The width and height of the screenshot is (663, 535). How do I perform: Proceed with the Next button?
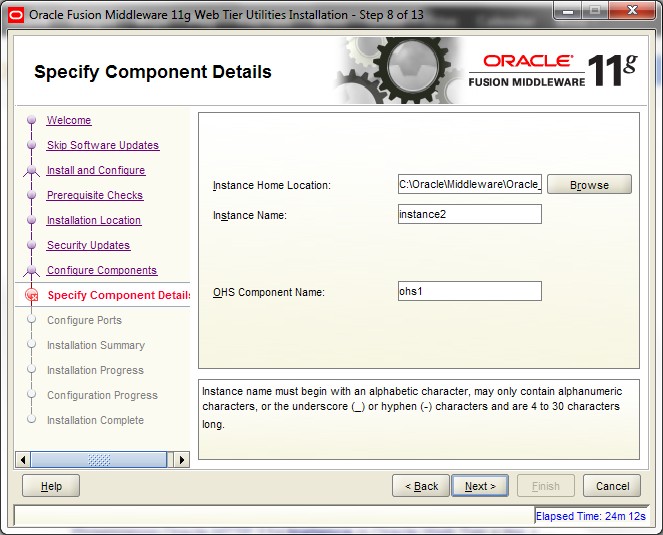coord(480,486)
